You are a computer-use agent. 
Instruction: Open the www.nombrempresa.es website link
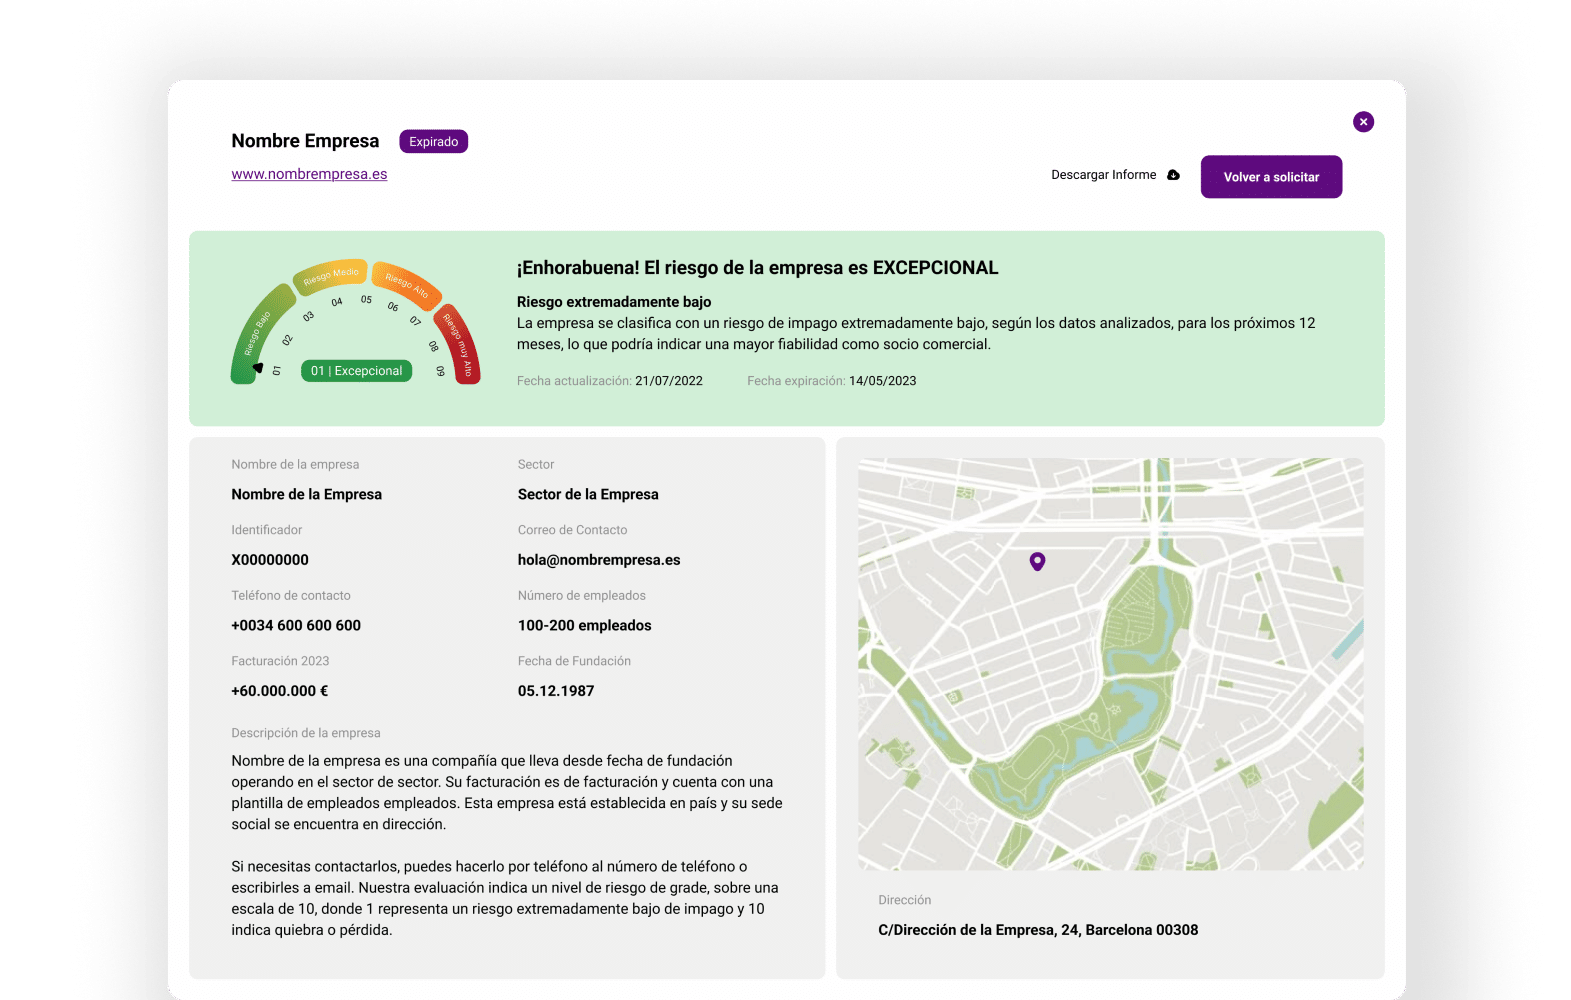point(309,174)
